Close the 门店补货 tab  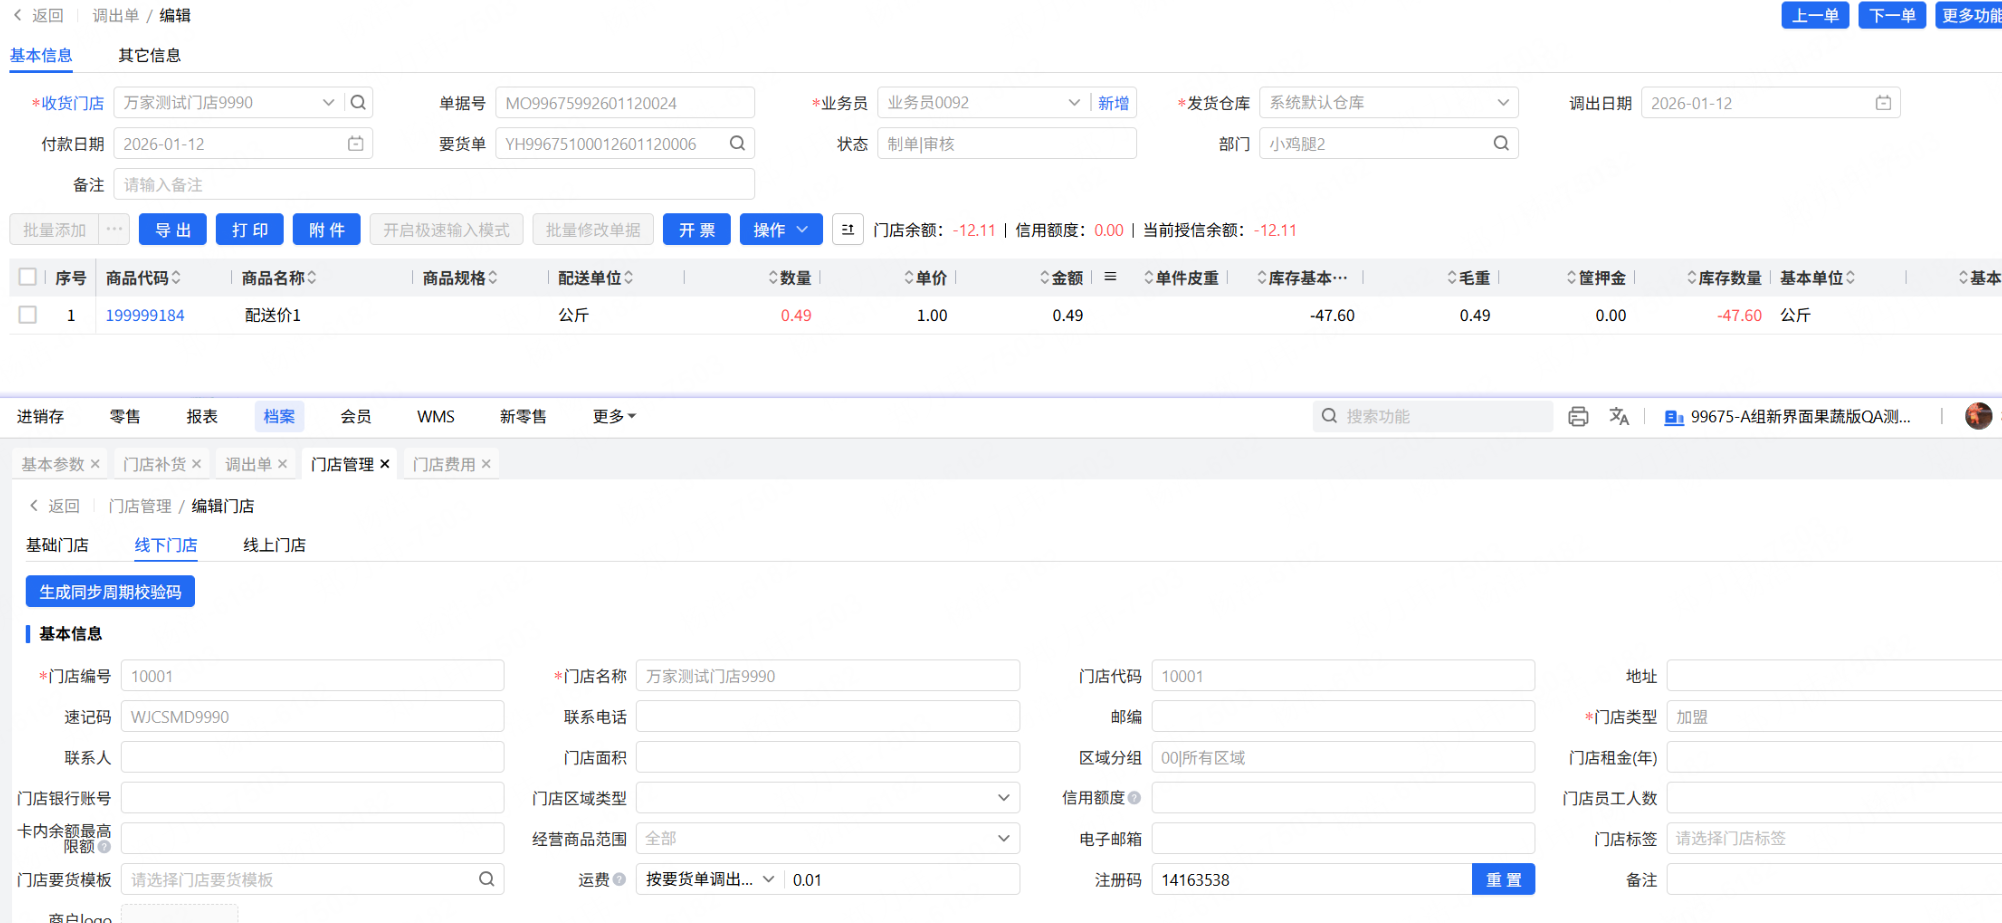(197, 464)
